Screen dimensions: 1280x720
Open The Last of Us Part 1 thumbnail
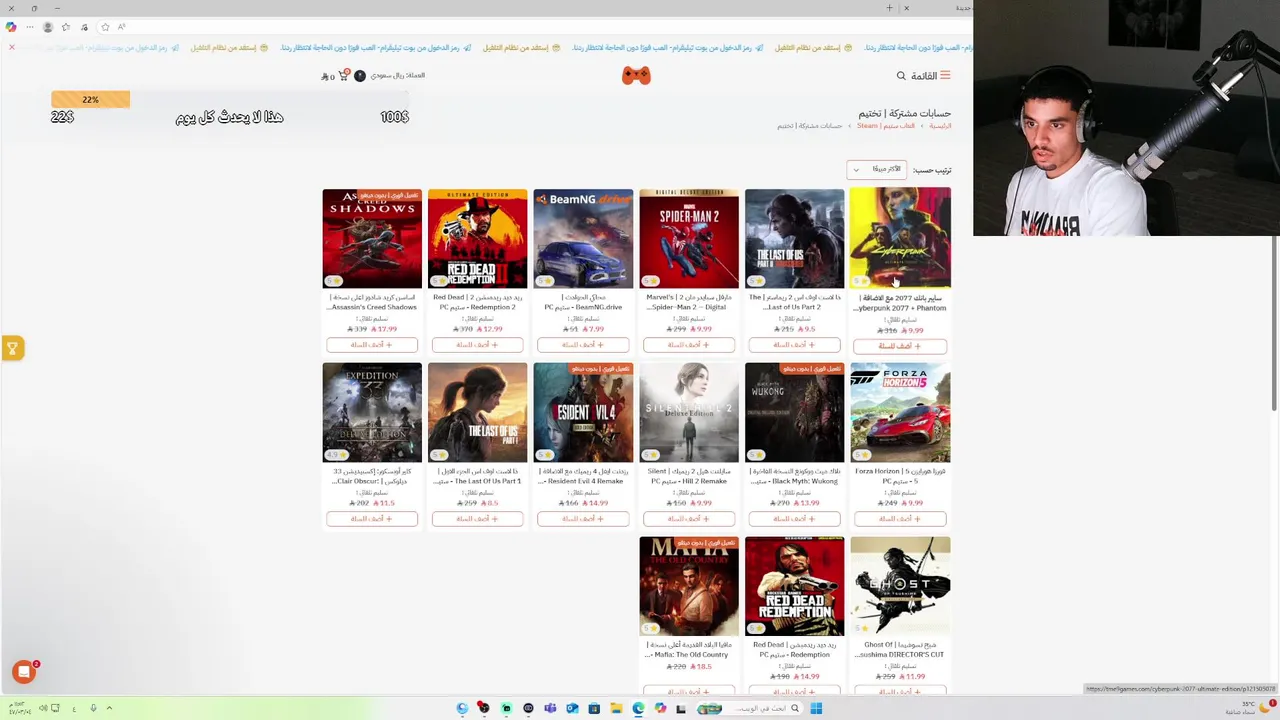(477, 412)
